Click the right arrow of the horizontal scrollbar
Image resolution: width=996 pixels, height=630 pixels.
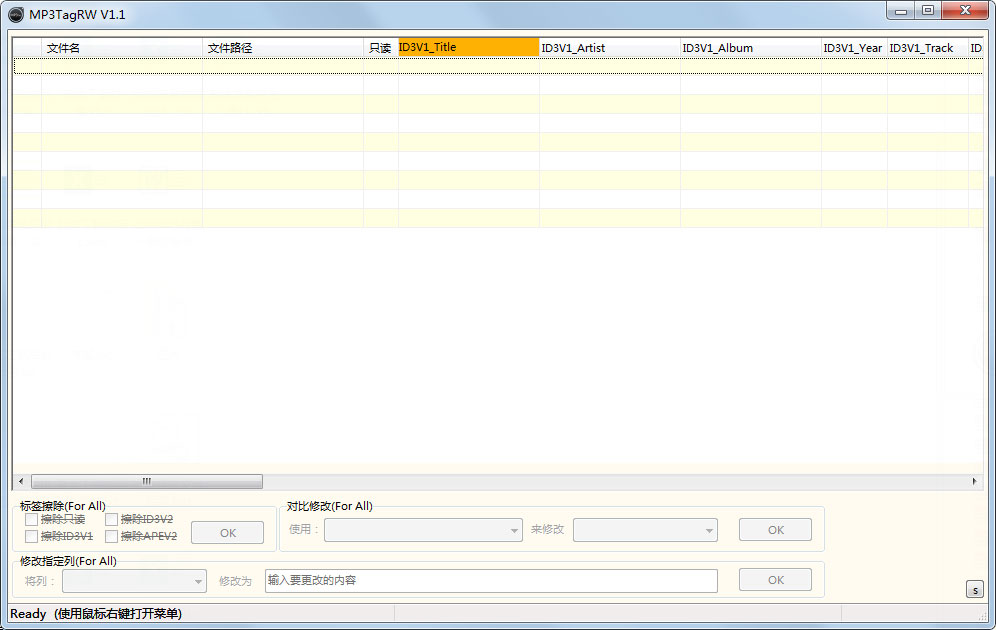(x=974, y=481)
